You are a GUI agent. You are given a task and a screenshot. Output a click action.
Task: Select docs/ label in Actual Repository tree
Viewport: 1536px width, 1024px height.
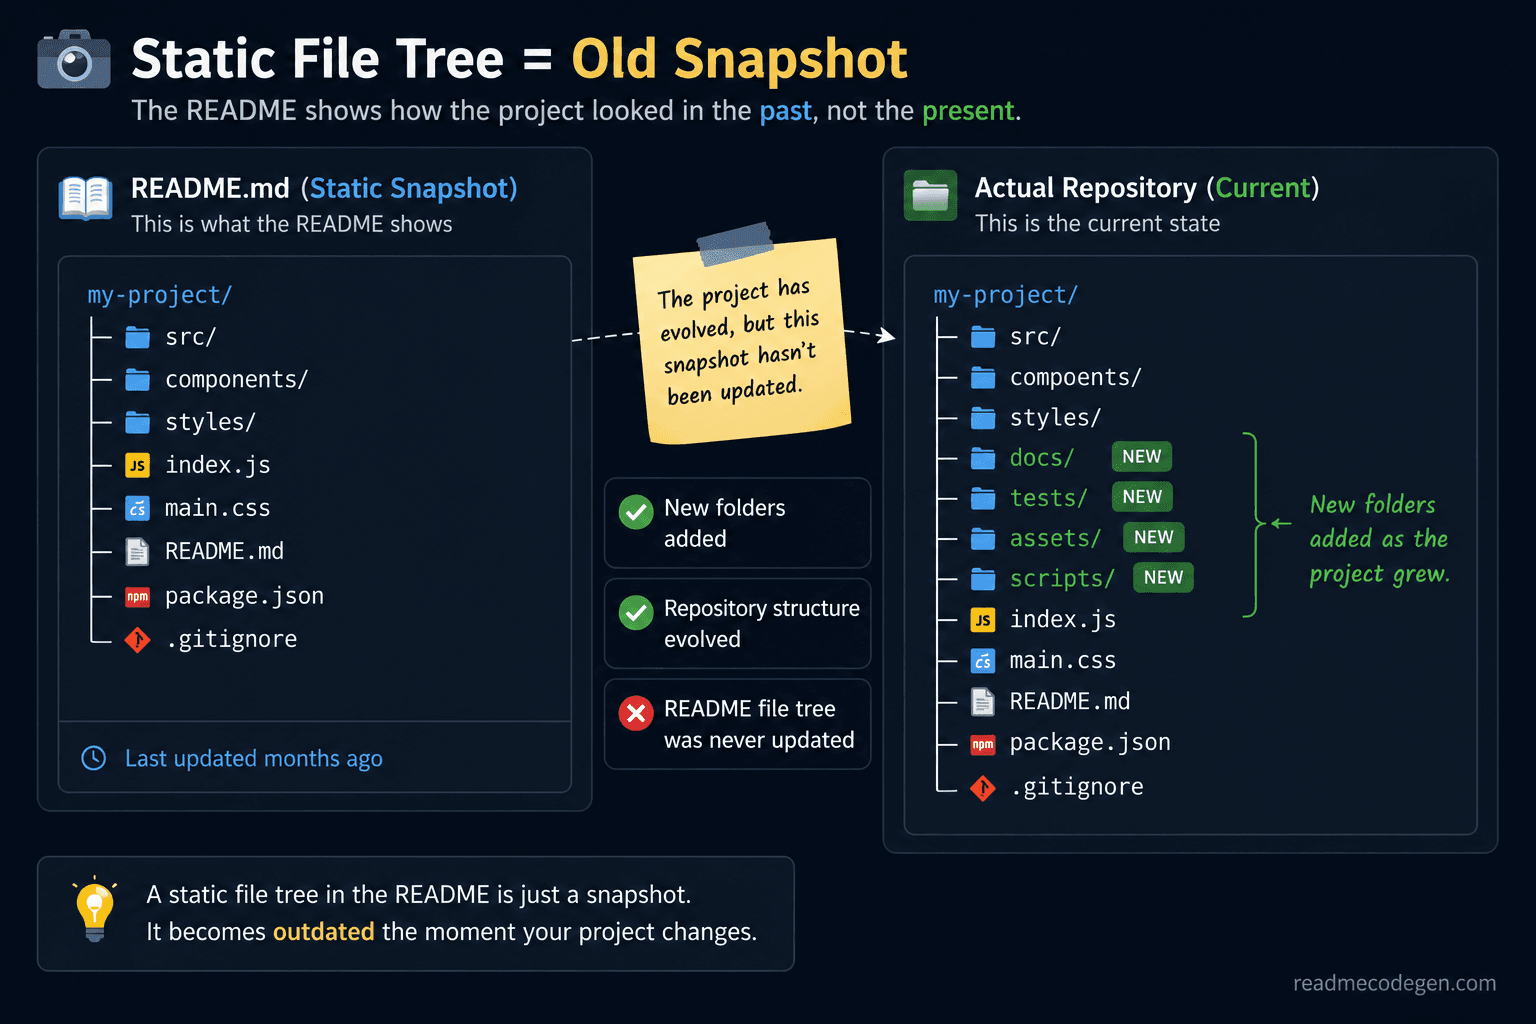1042,458
